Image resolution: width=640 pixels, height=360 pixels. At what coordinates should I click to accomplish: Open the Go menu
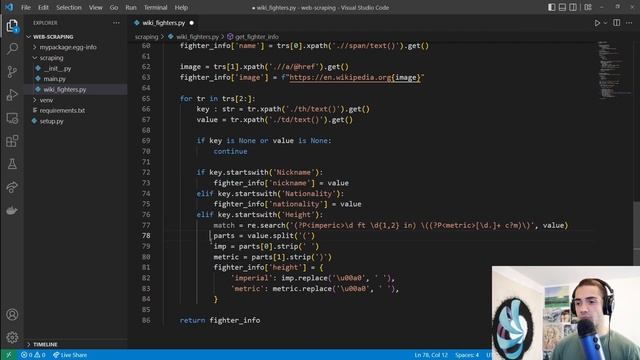point(114,7)
